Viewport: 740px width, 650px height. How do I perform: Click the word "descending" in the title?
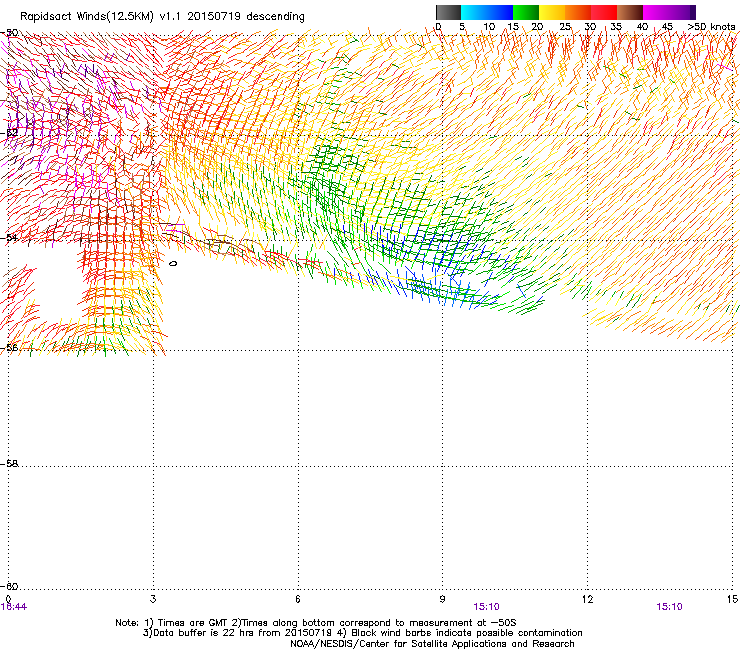pos(275,17)
